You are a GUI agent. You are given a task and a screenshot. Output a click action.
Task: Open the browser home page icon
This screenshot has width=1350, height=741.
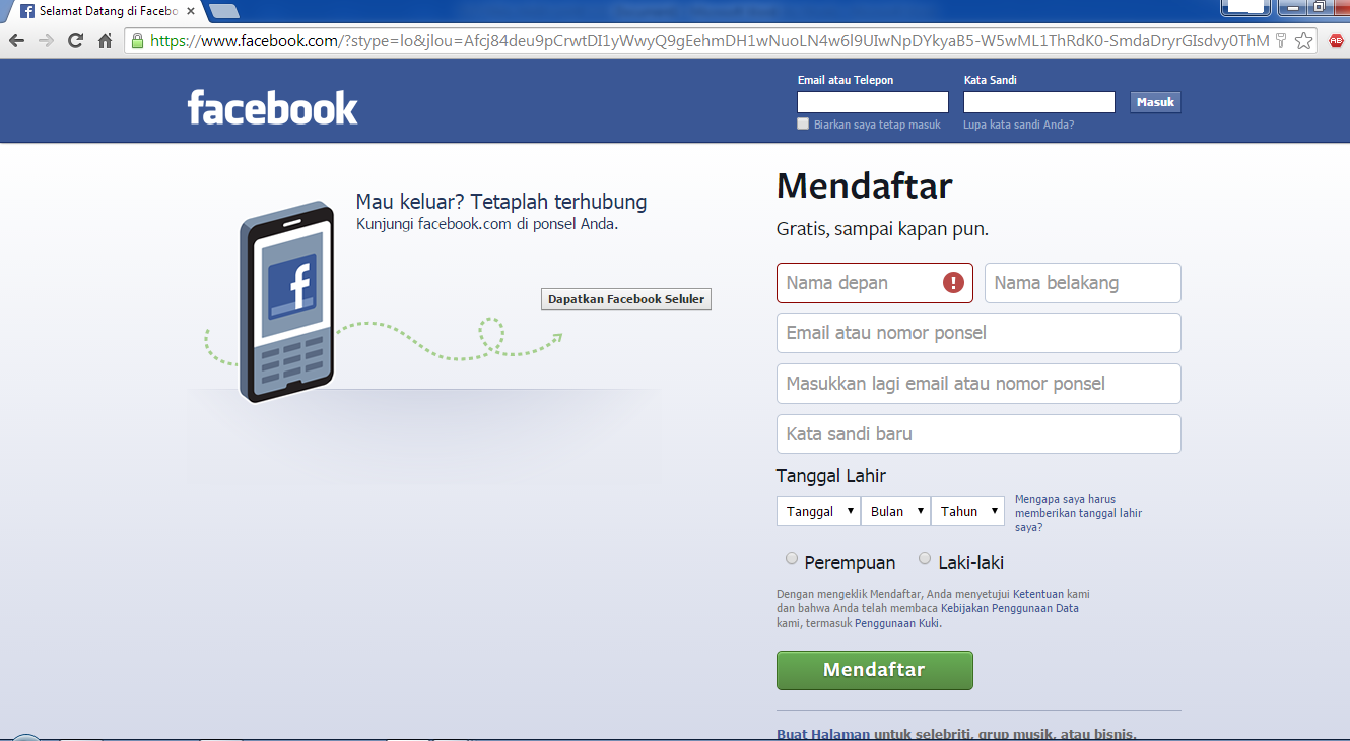click(x=104, y=41)
